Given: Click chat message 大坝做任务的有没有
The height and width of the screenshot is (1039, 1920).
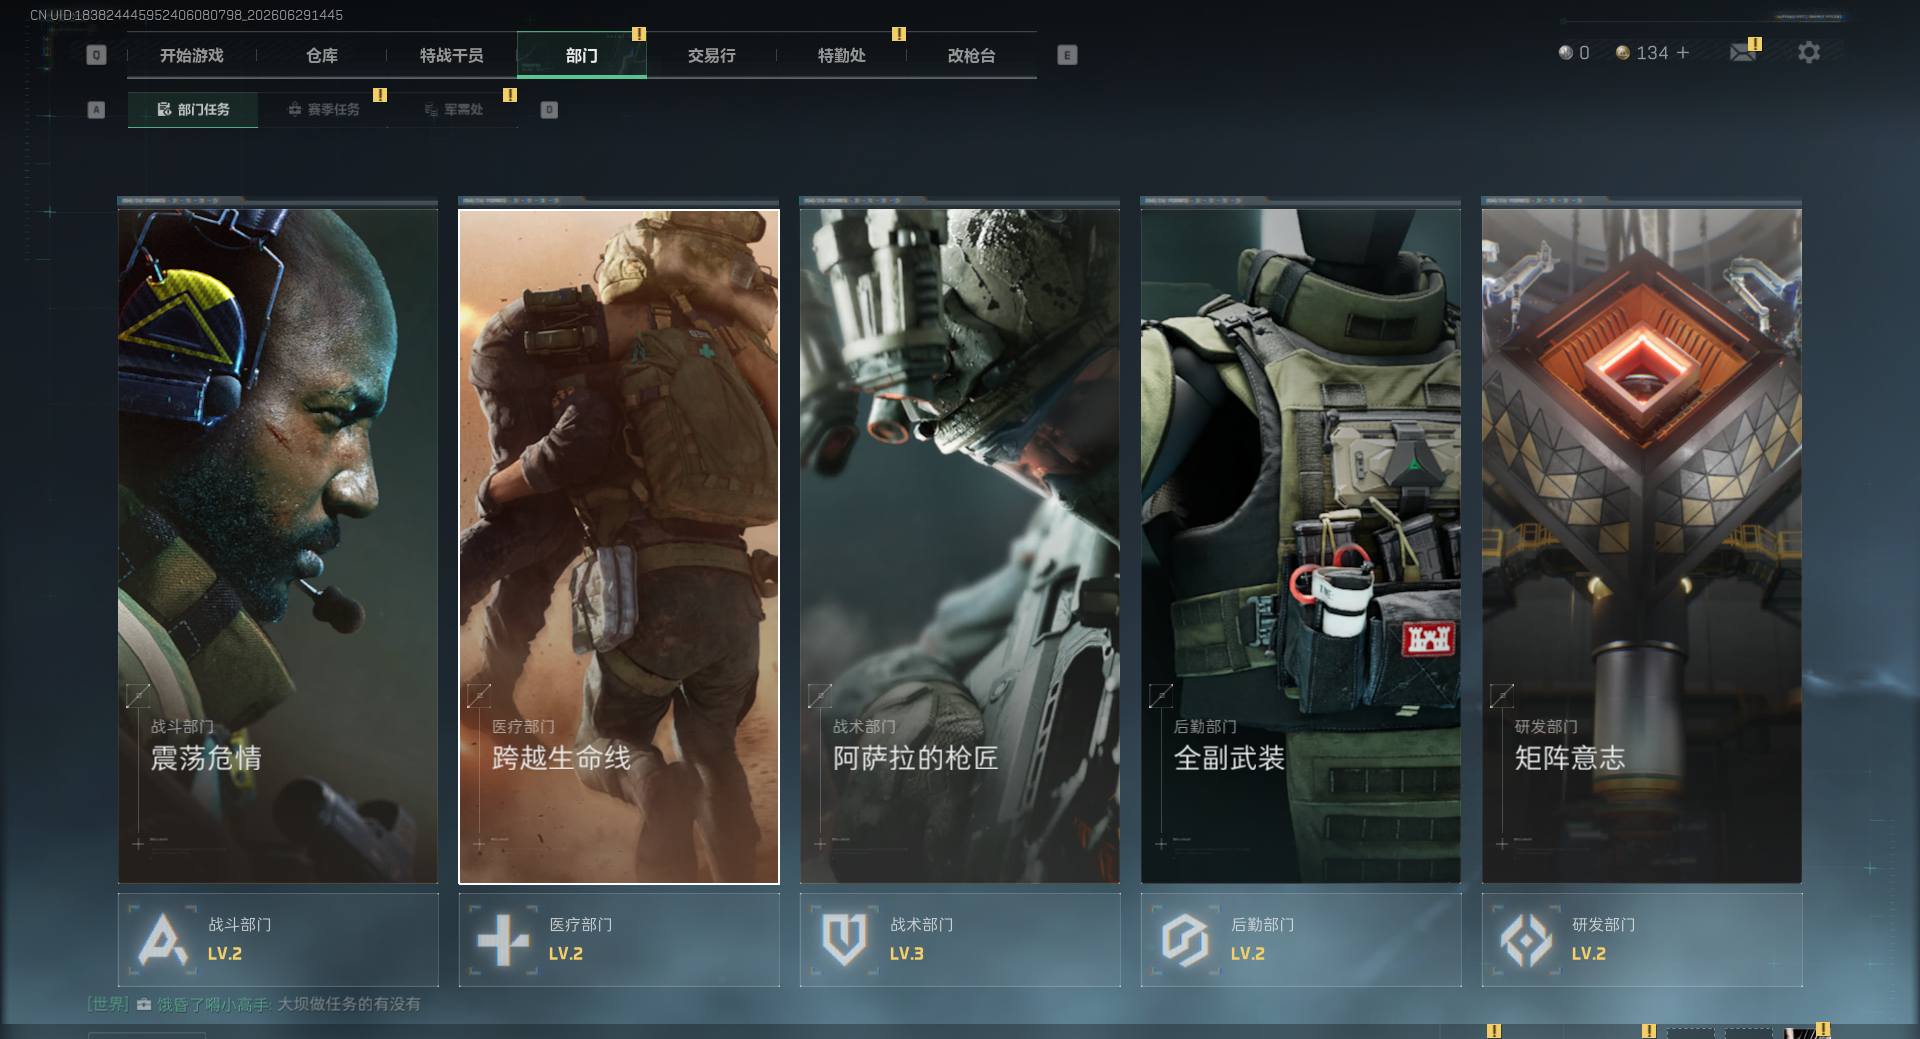Looking at the screenshot, I should [x=349, y=1004].
